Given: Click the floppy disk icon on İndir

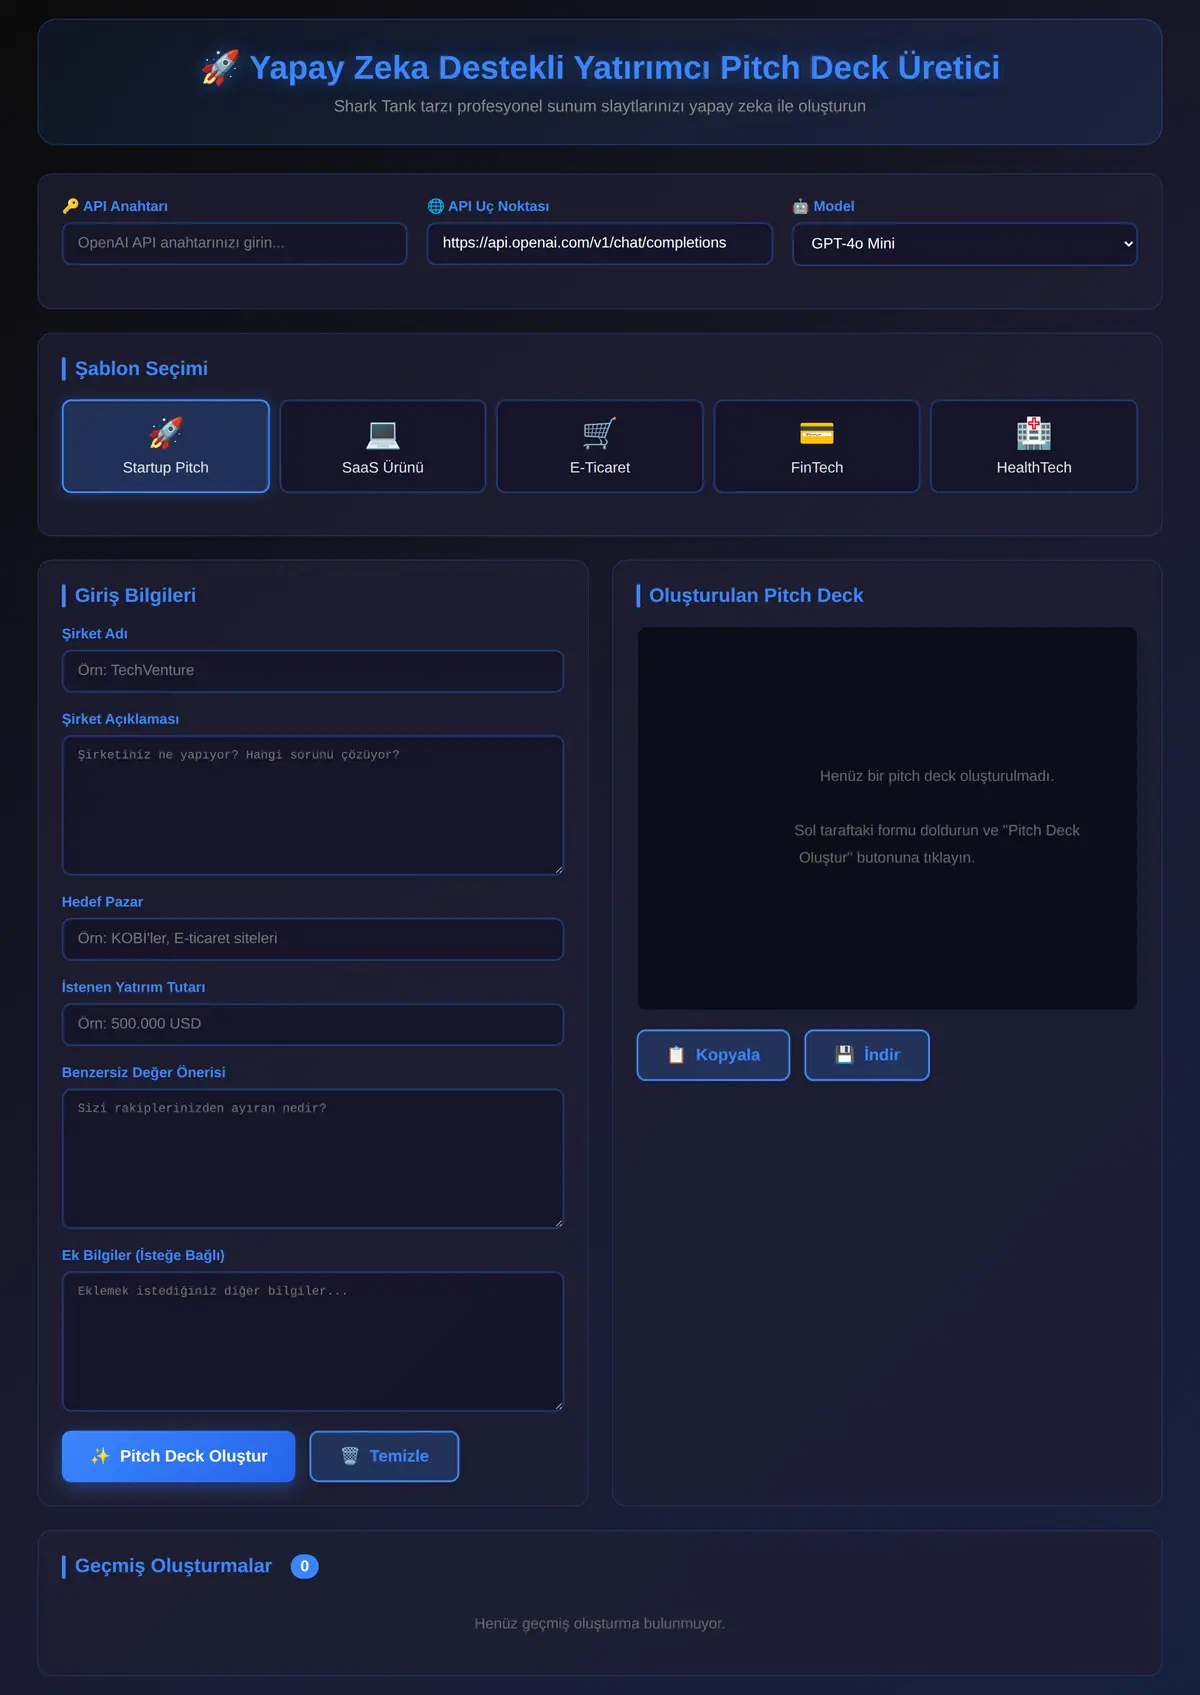Looking at the screenshot, I should pyautogui.click(x=844, y=1055).
